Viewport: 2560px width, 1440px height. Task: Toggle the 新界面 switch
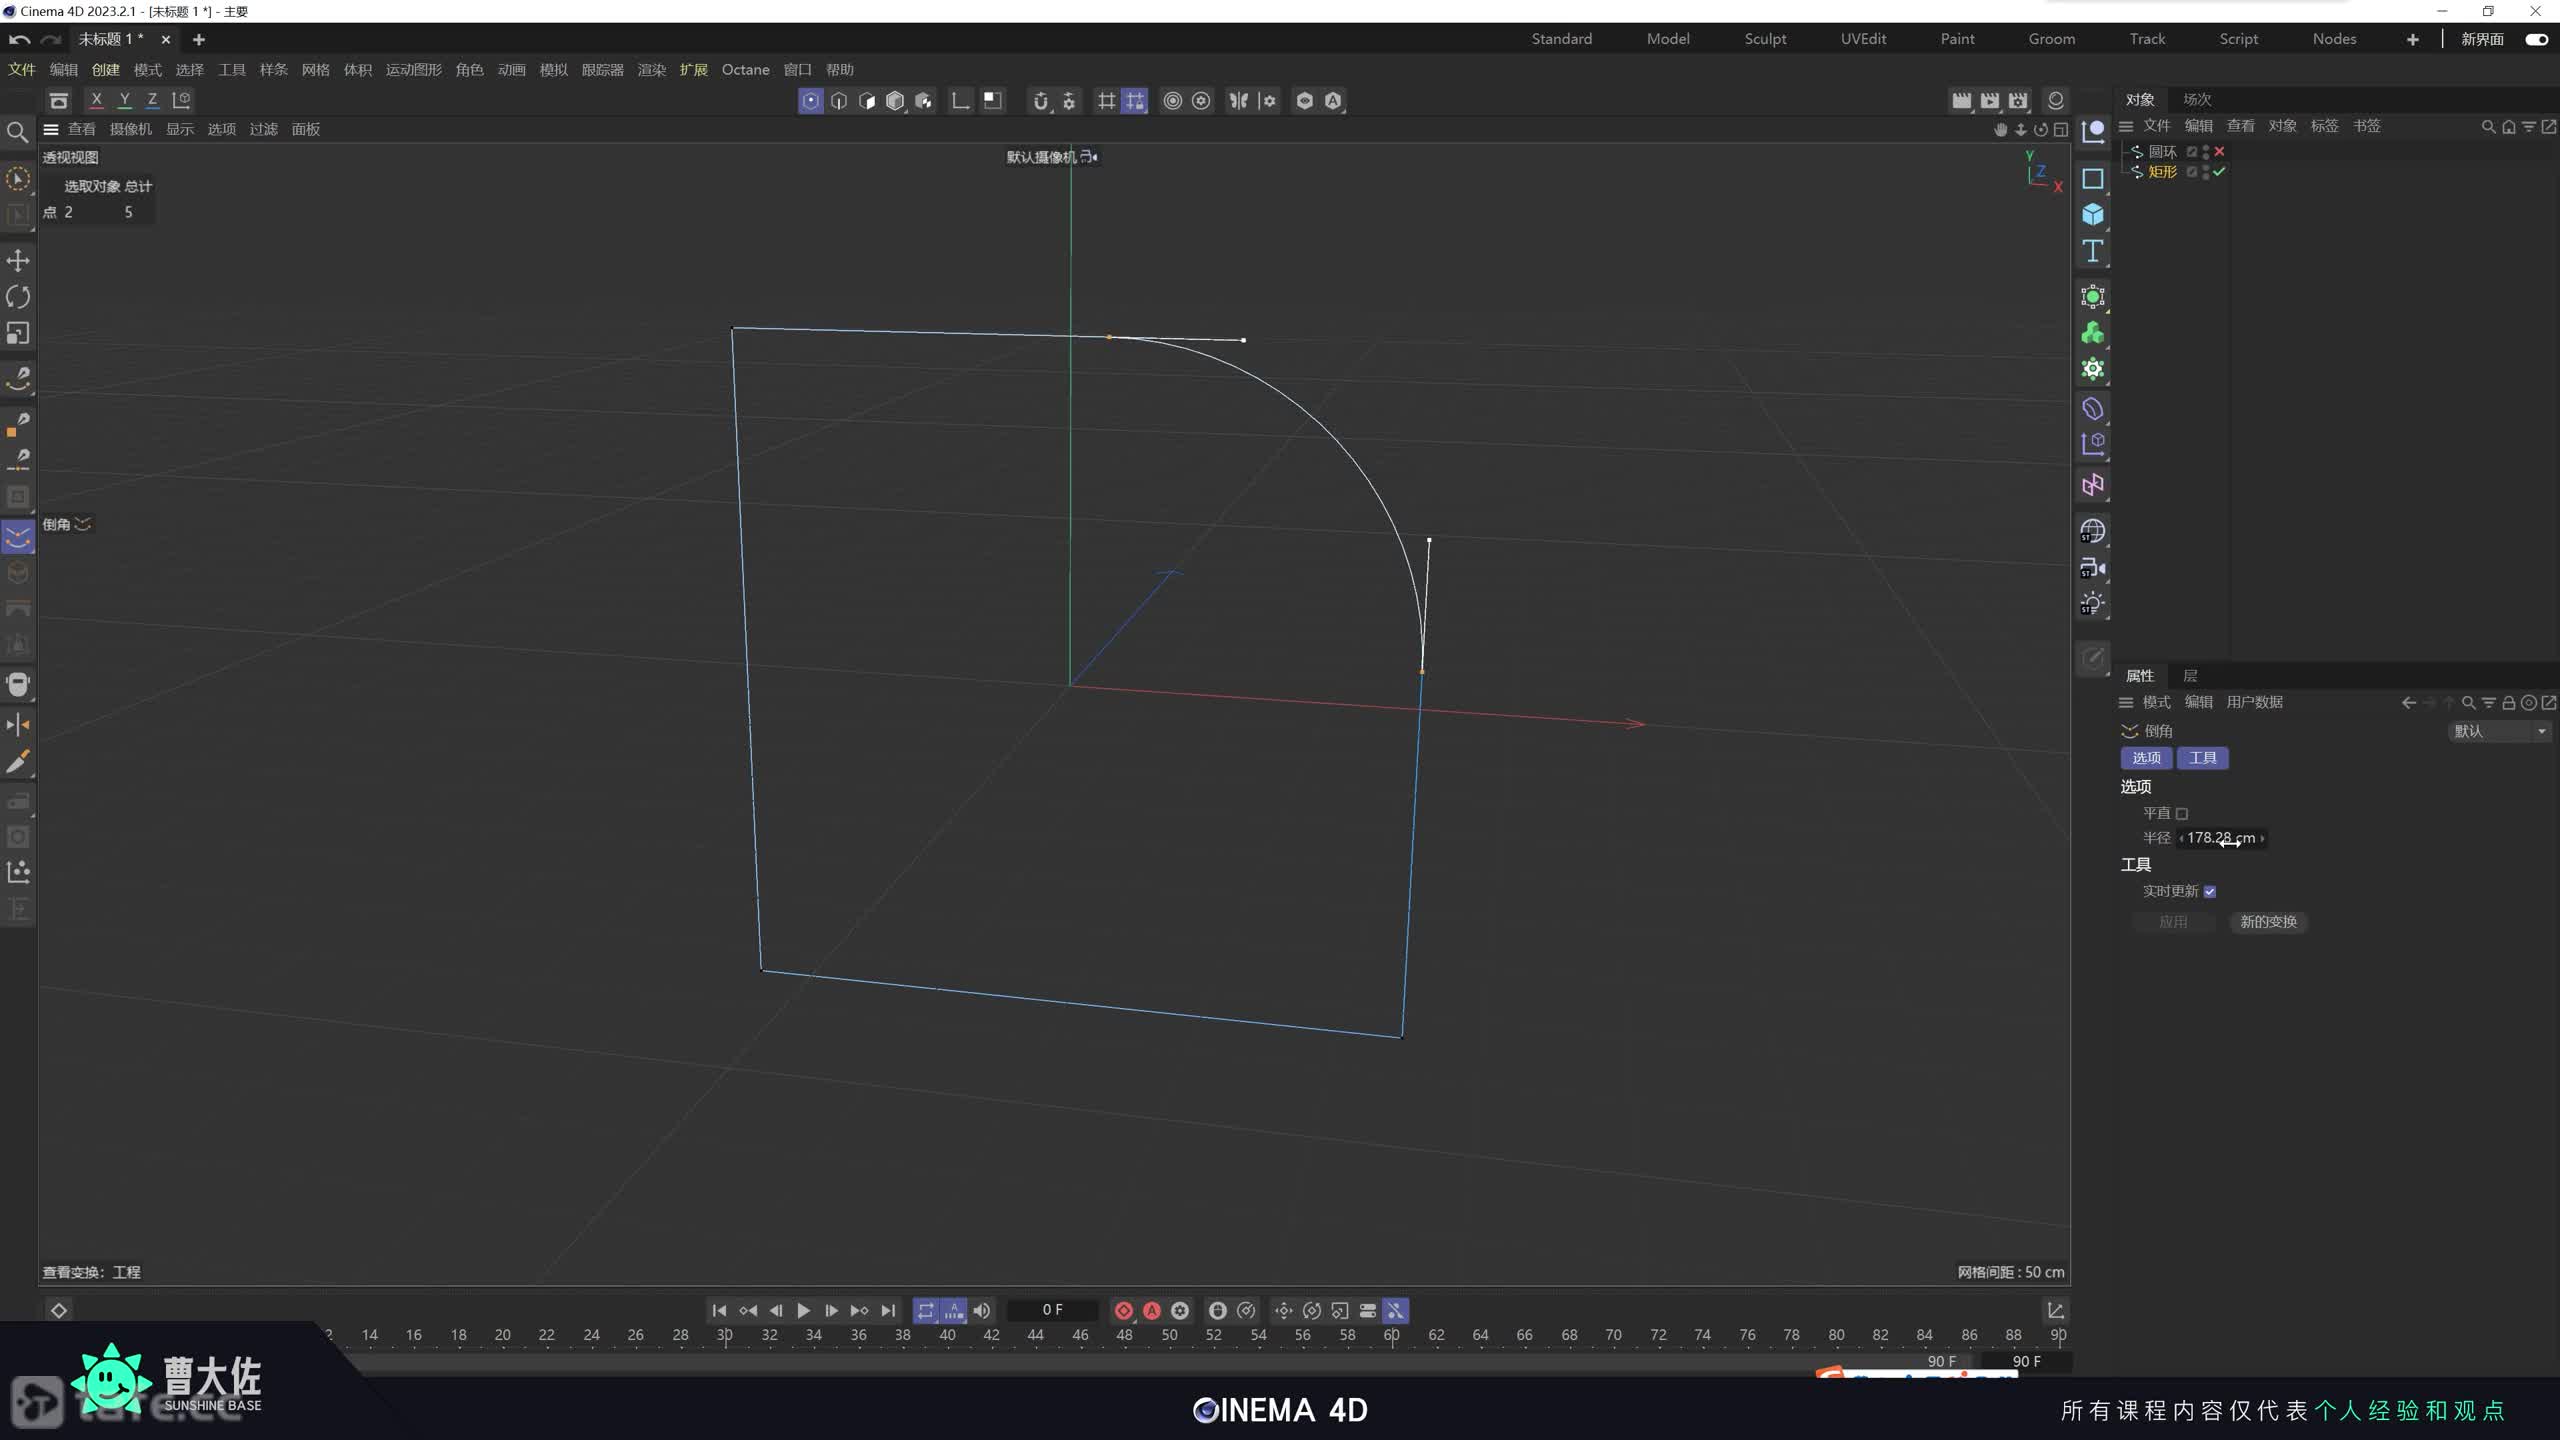2536,39
